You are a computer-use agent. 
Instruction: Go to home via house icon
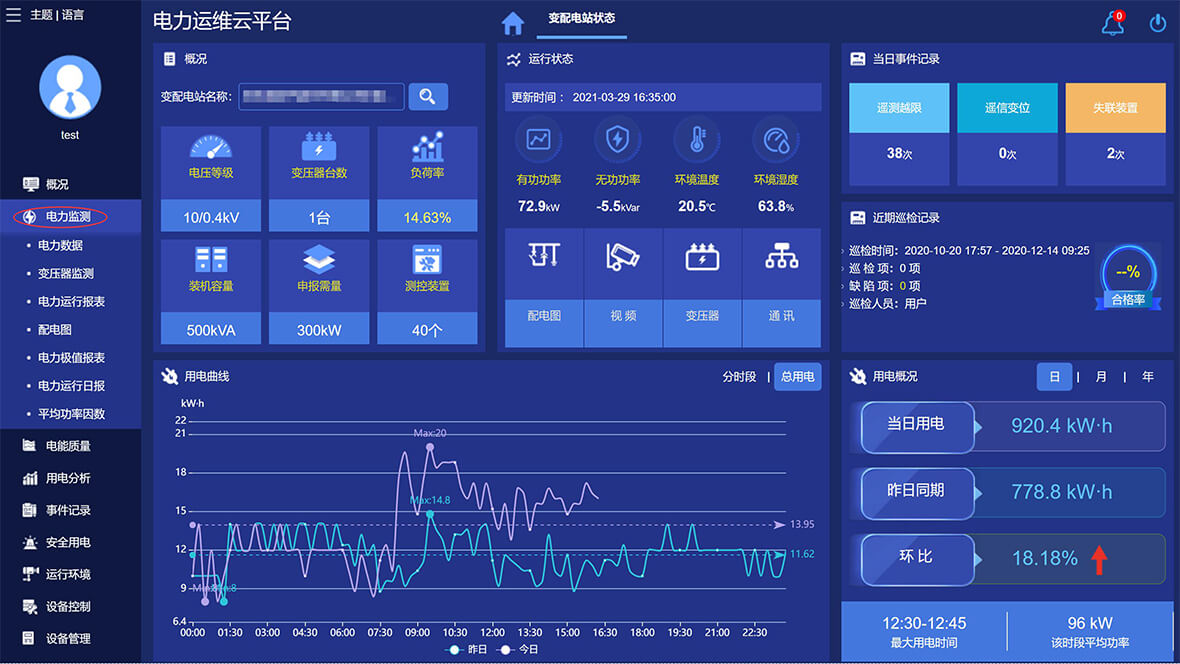pos(513,23)
